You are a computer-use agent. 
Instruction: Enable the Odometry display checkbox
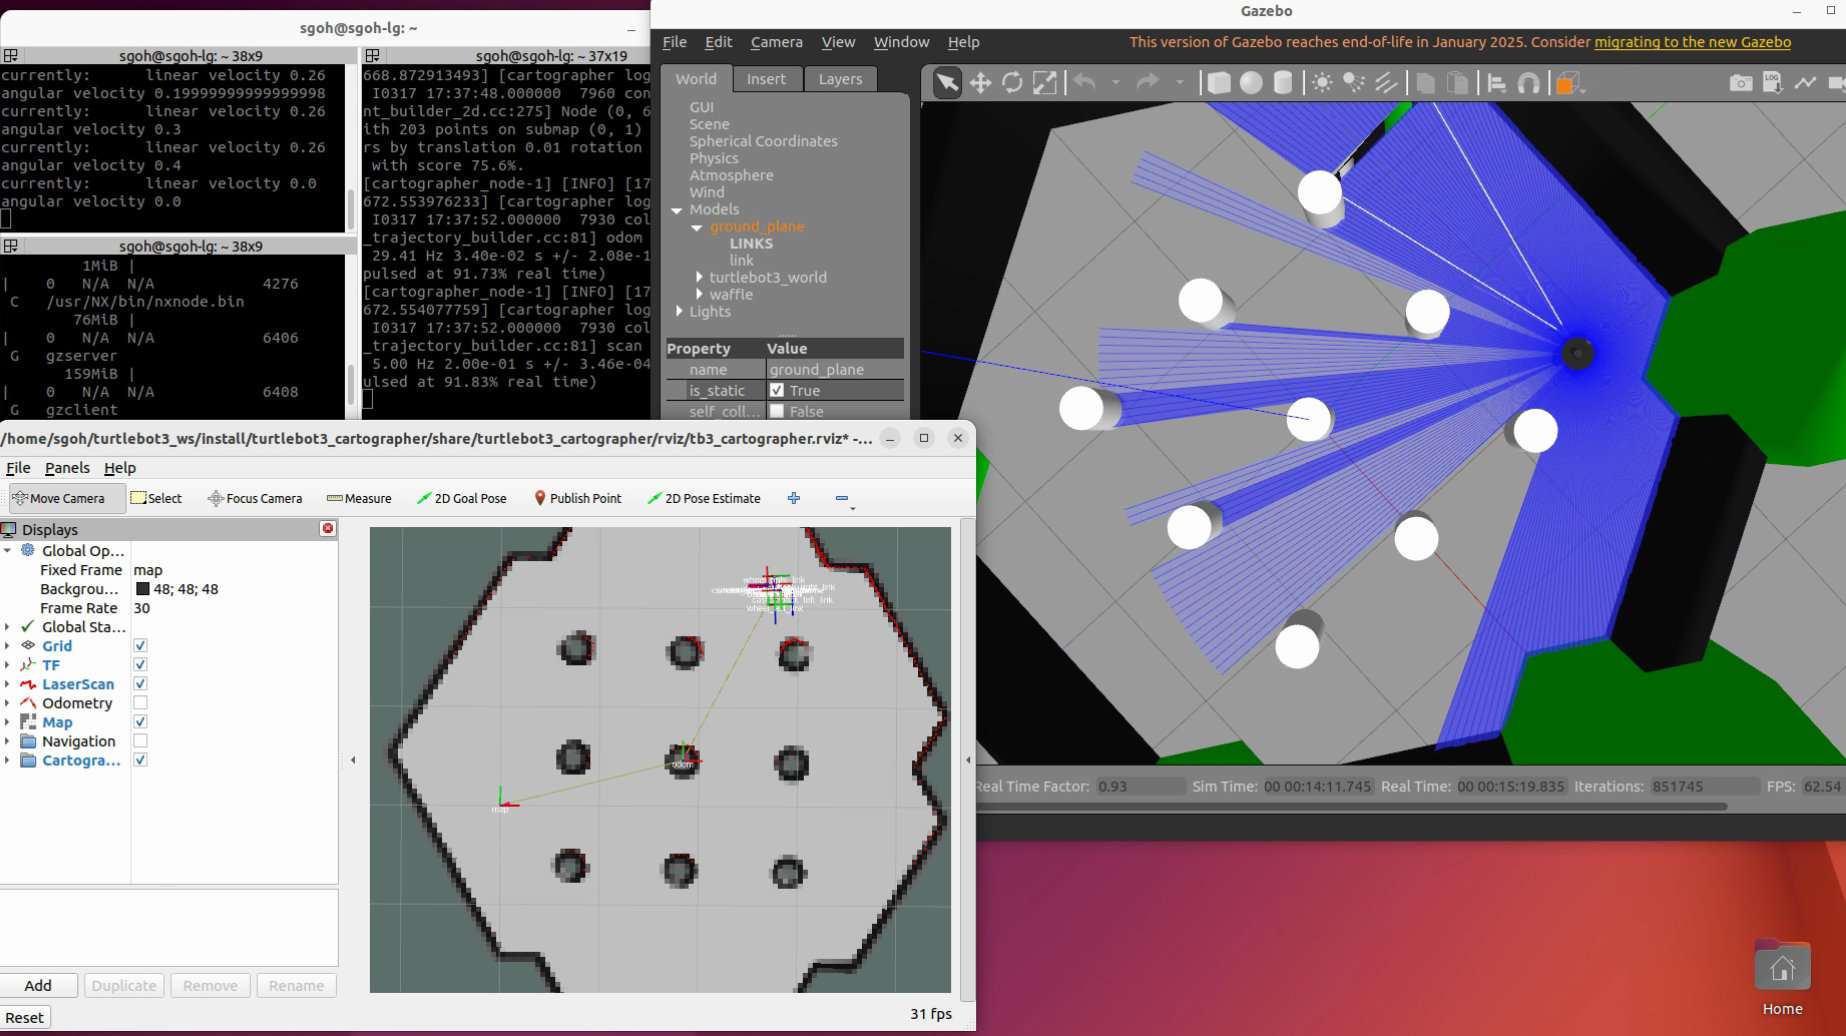coord(140,703)
